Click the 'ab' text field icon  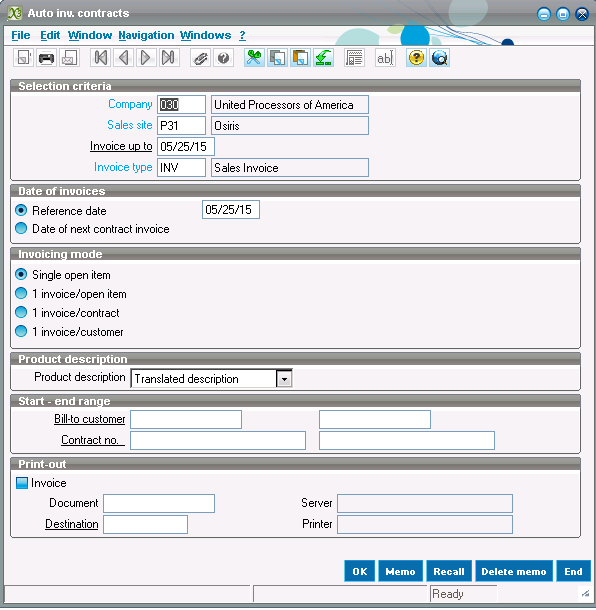pyautogui.click(x=385, y=58)
